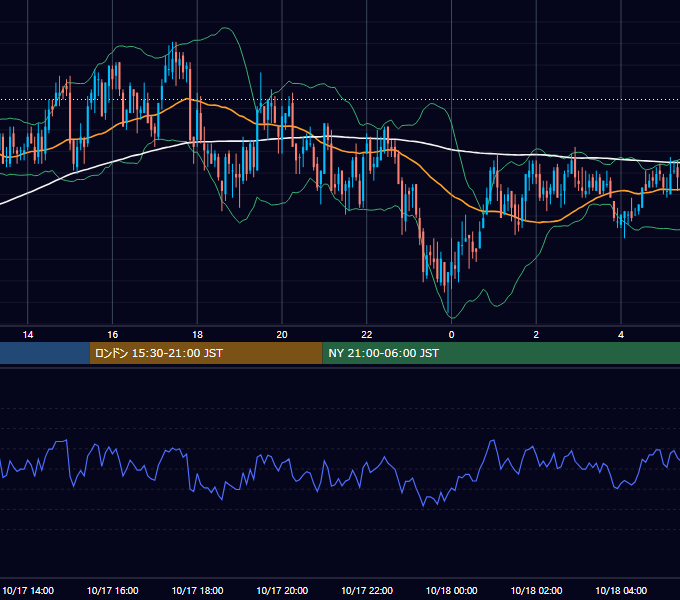Click the hour label 14 on time axis
The image size is (680, 600).
coord(28,335)
